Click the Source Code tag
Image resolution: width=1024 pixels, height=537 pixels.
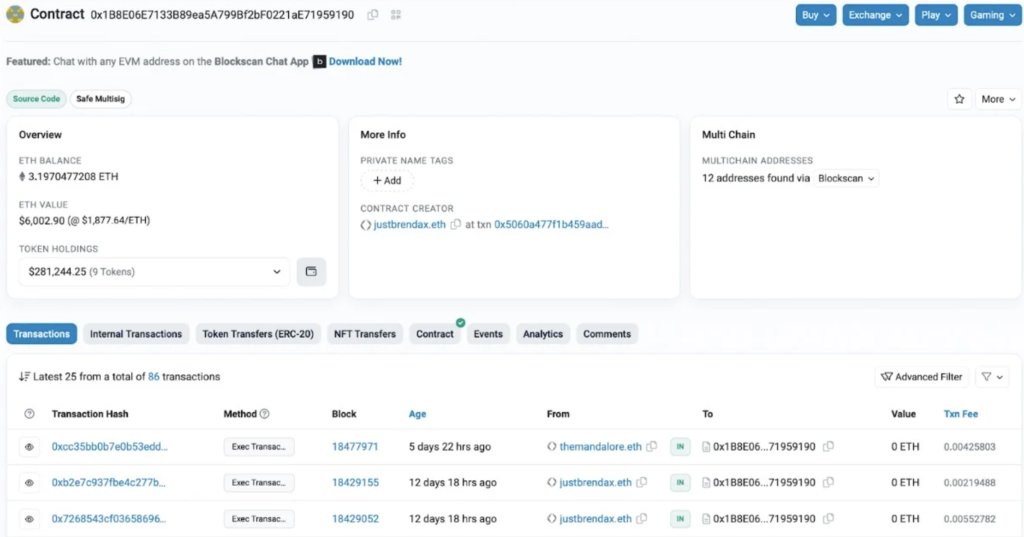point(37,99)
